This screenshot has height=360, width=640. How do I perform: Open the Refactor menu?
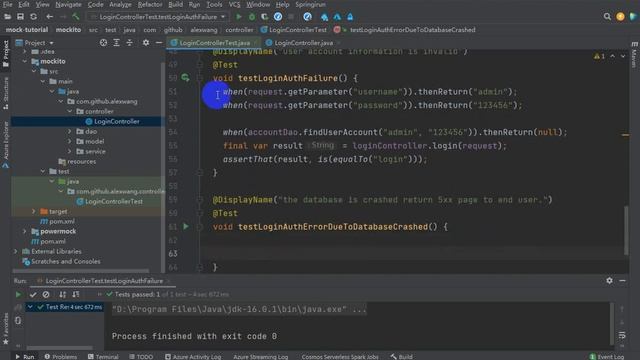pyautogui.click(x=149, y=4)
